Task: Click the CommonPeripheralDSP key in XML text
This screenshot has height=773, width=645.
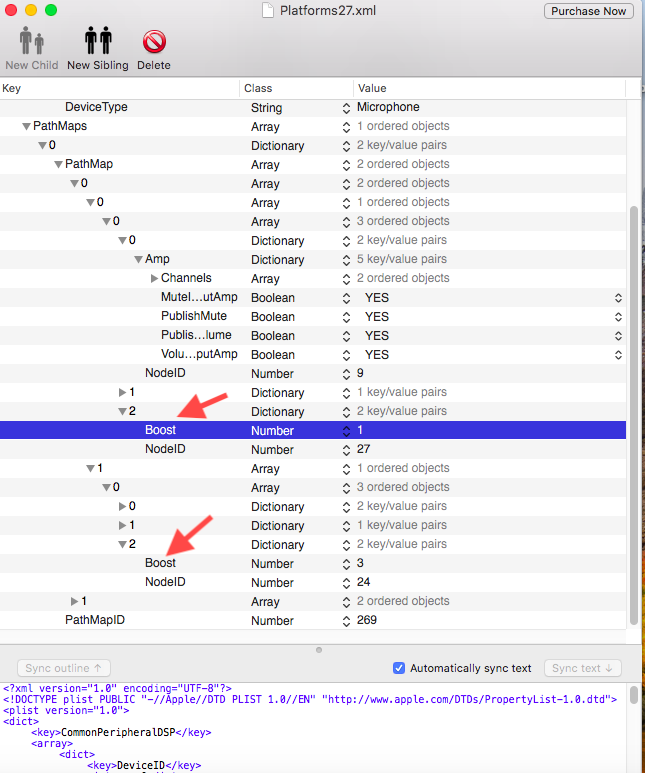Action: click(x=118, y=733)
